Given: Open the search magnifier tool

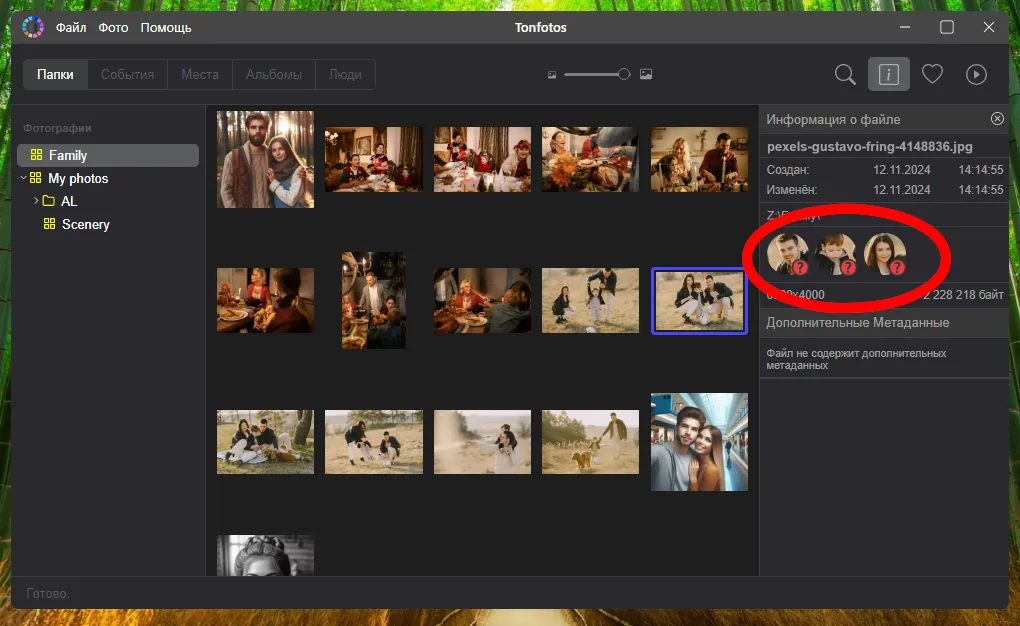Looking at the screenshot, I should pos(845,75).
